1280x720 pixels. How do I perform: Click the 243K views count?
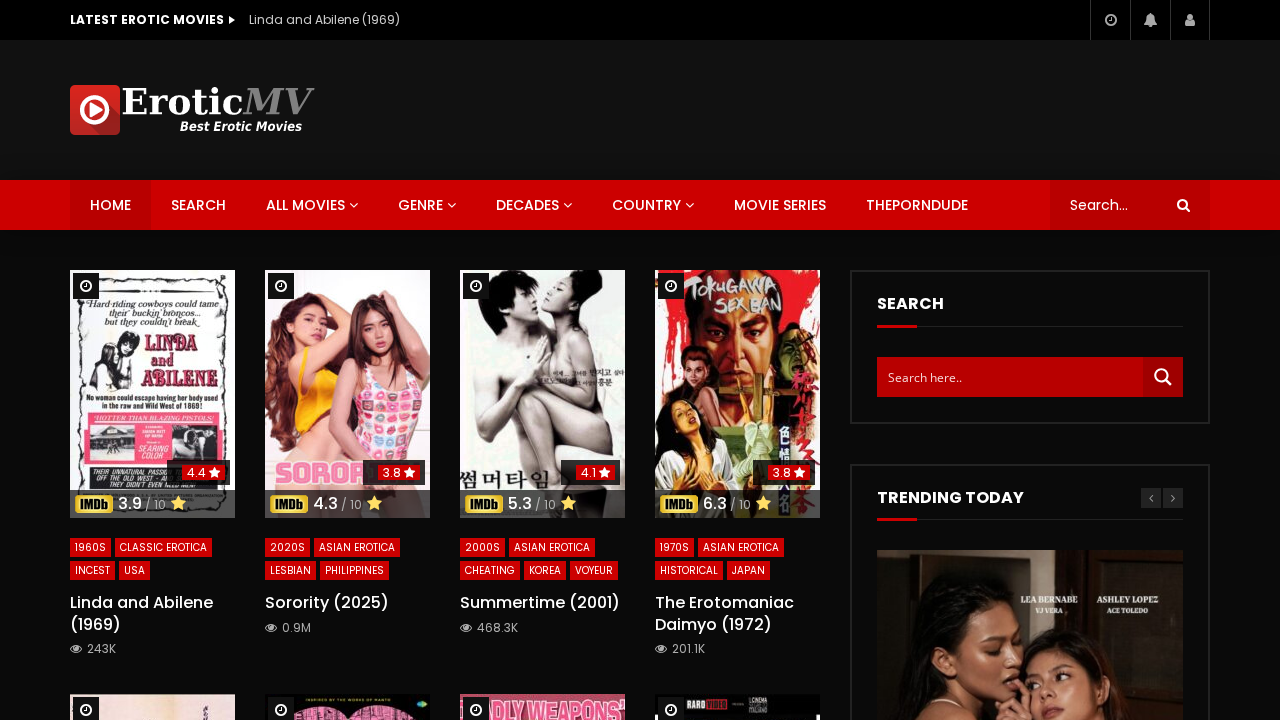(x=93, y=649)
